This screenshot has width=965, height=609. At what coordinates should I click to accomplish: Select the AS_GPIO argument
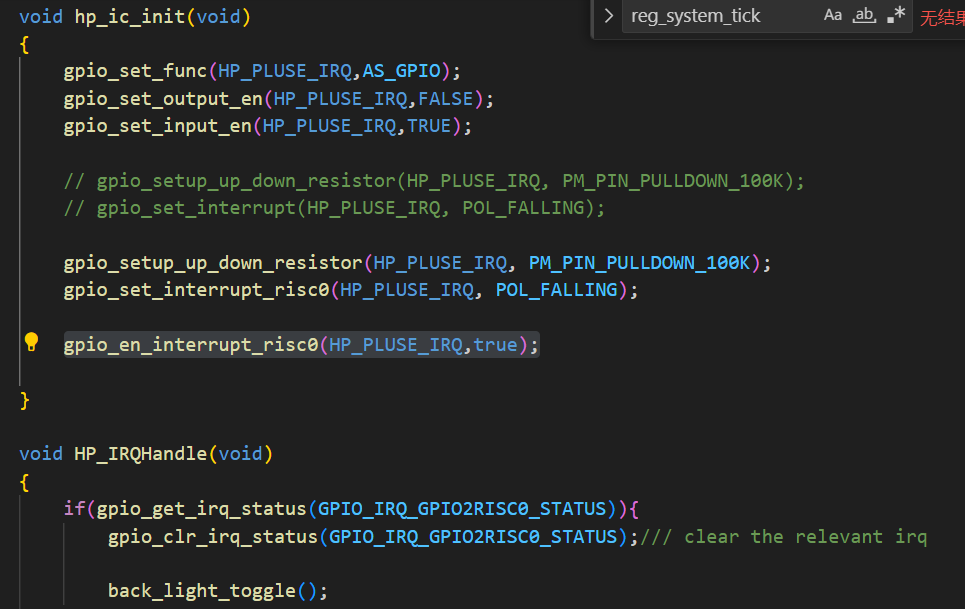click(x=401, y=71)
